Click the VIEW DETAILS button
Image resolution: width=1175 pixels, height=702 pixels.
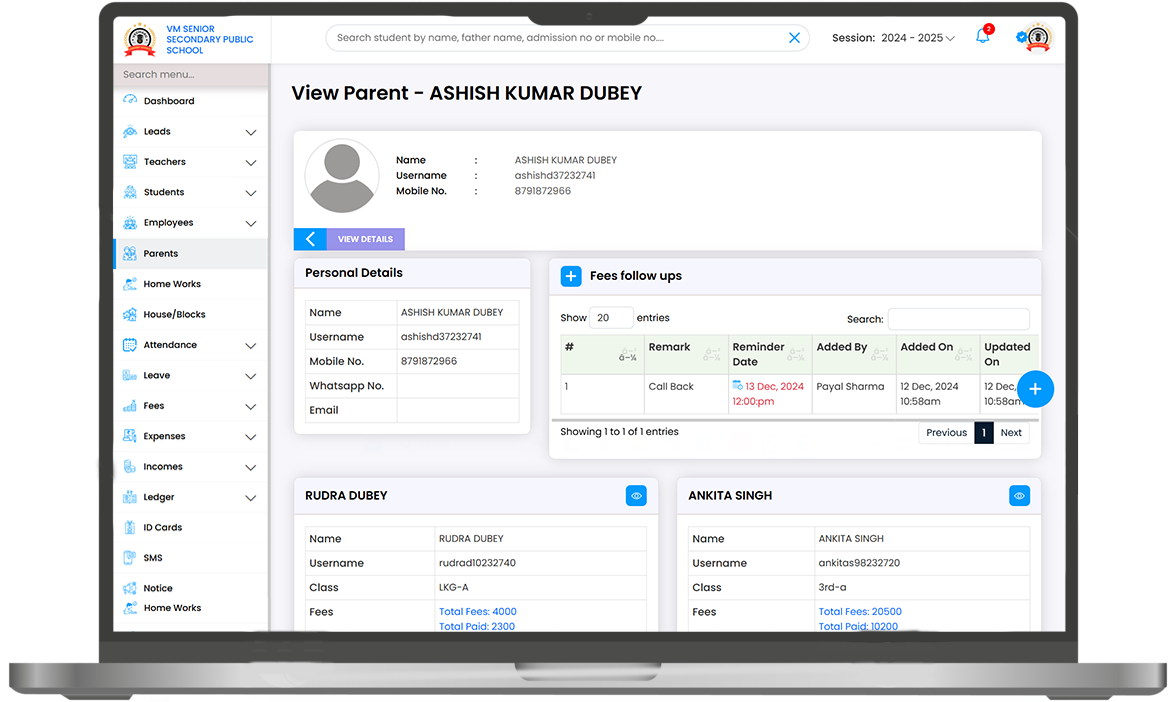coord(363,238)
